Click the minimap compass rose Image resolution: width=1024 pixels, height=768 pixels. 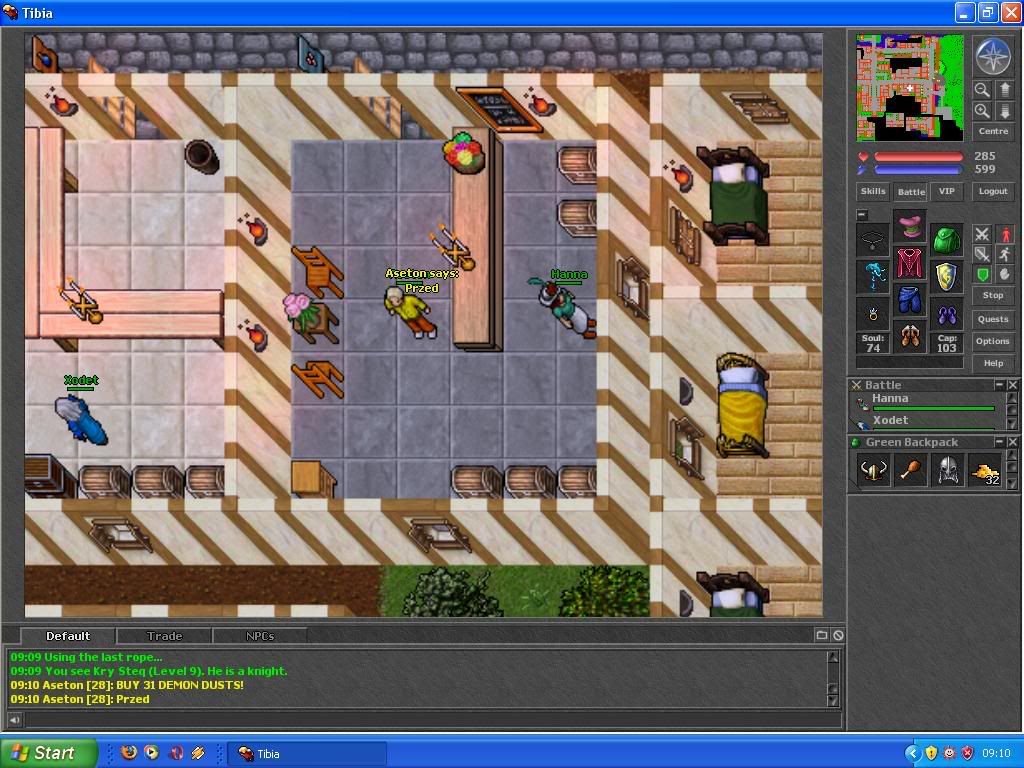pos(993,56)
